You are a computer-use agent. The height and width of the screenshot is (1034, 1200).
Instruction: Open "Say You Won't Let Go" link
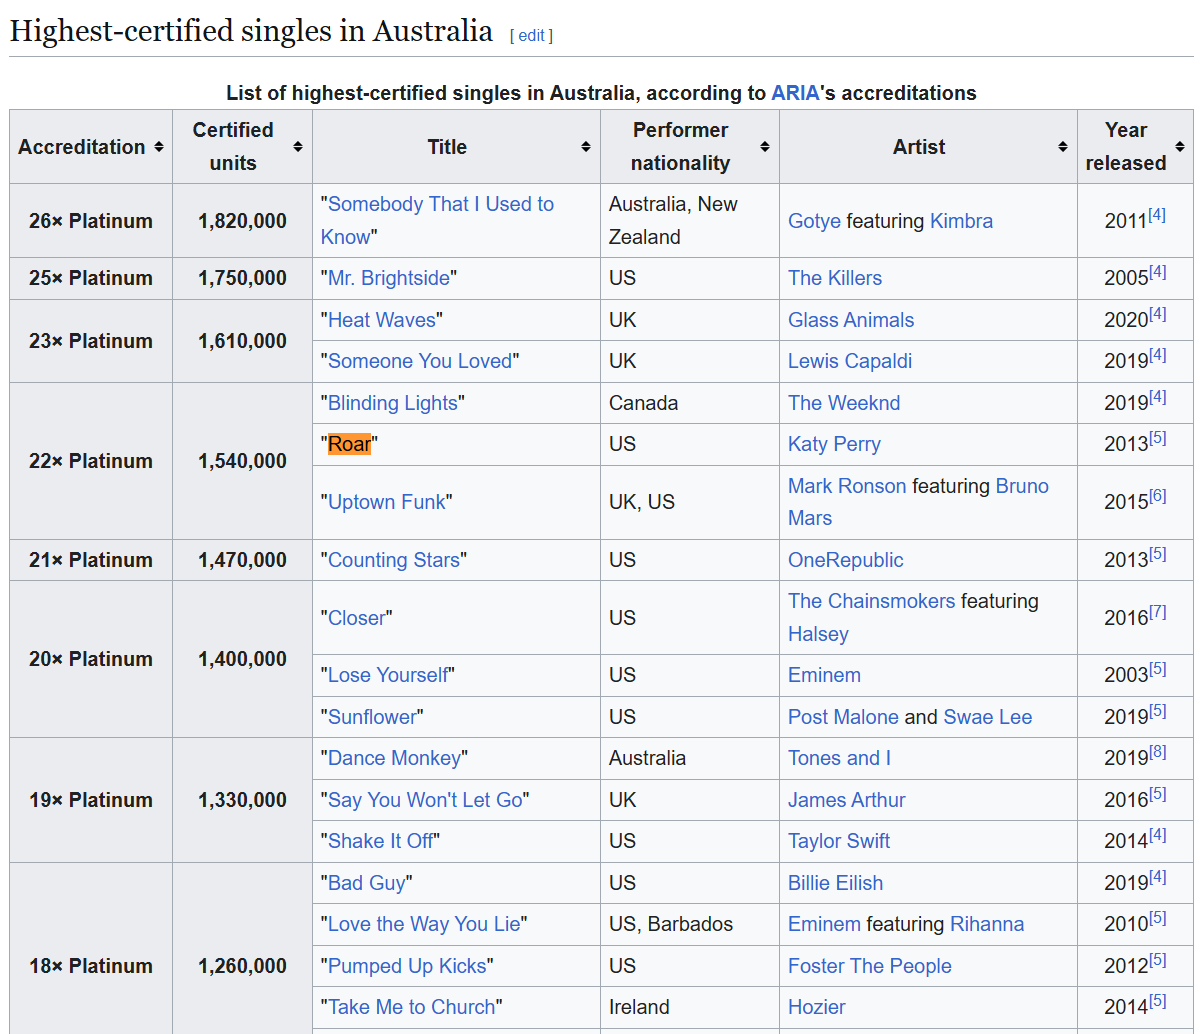click(425, 800)
